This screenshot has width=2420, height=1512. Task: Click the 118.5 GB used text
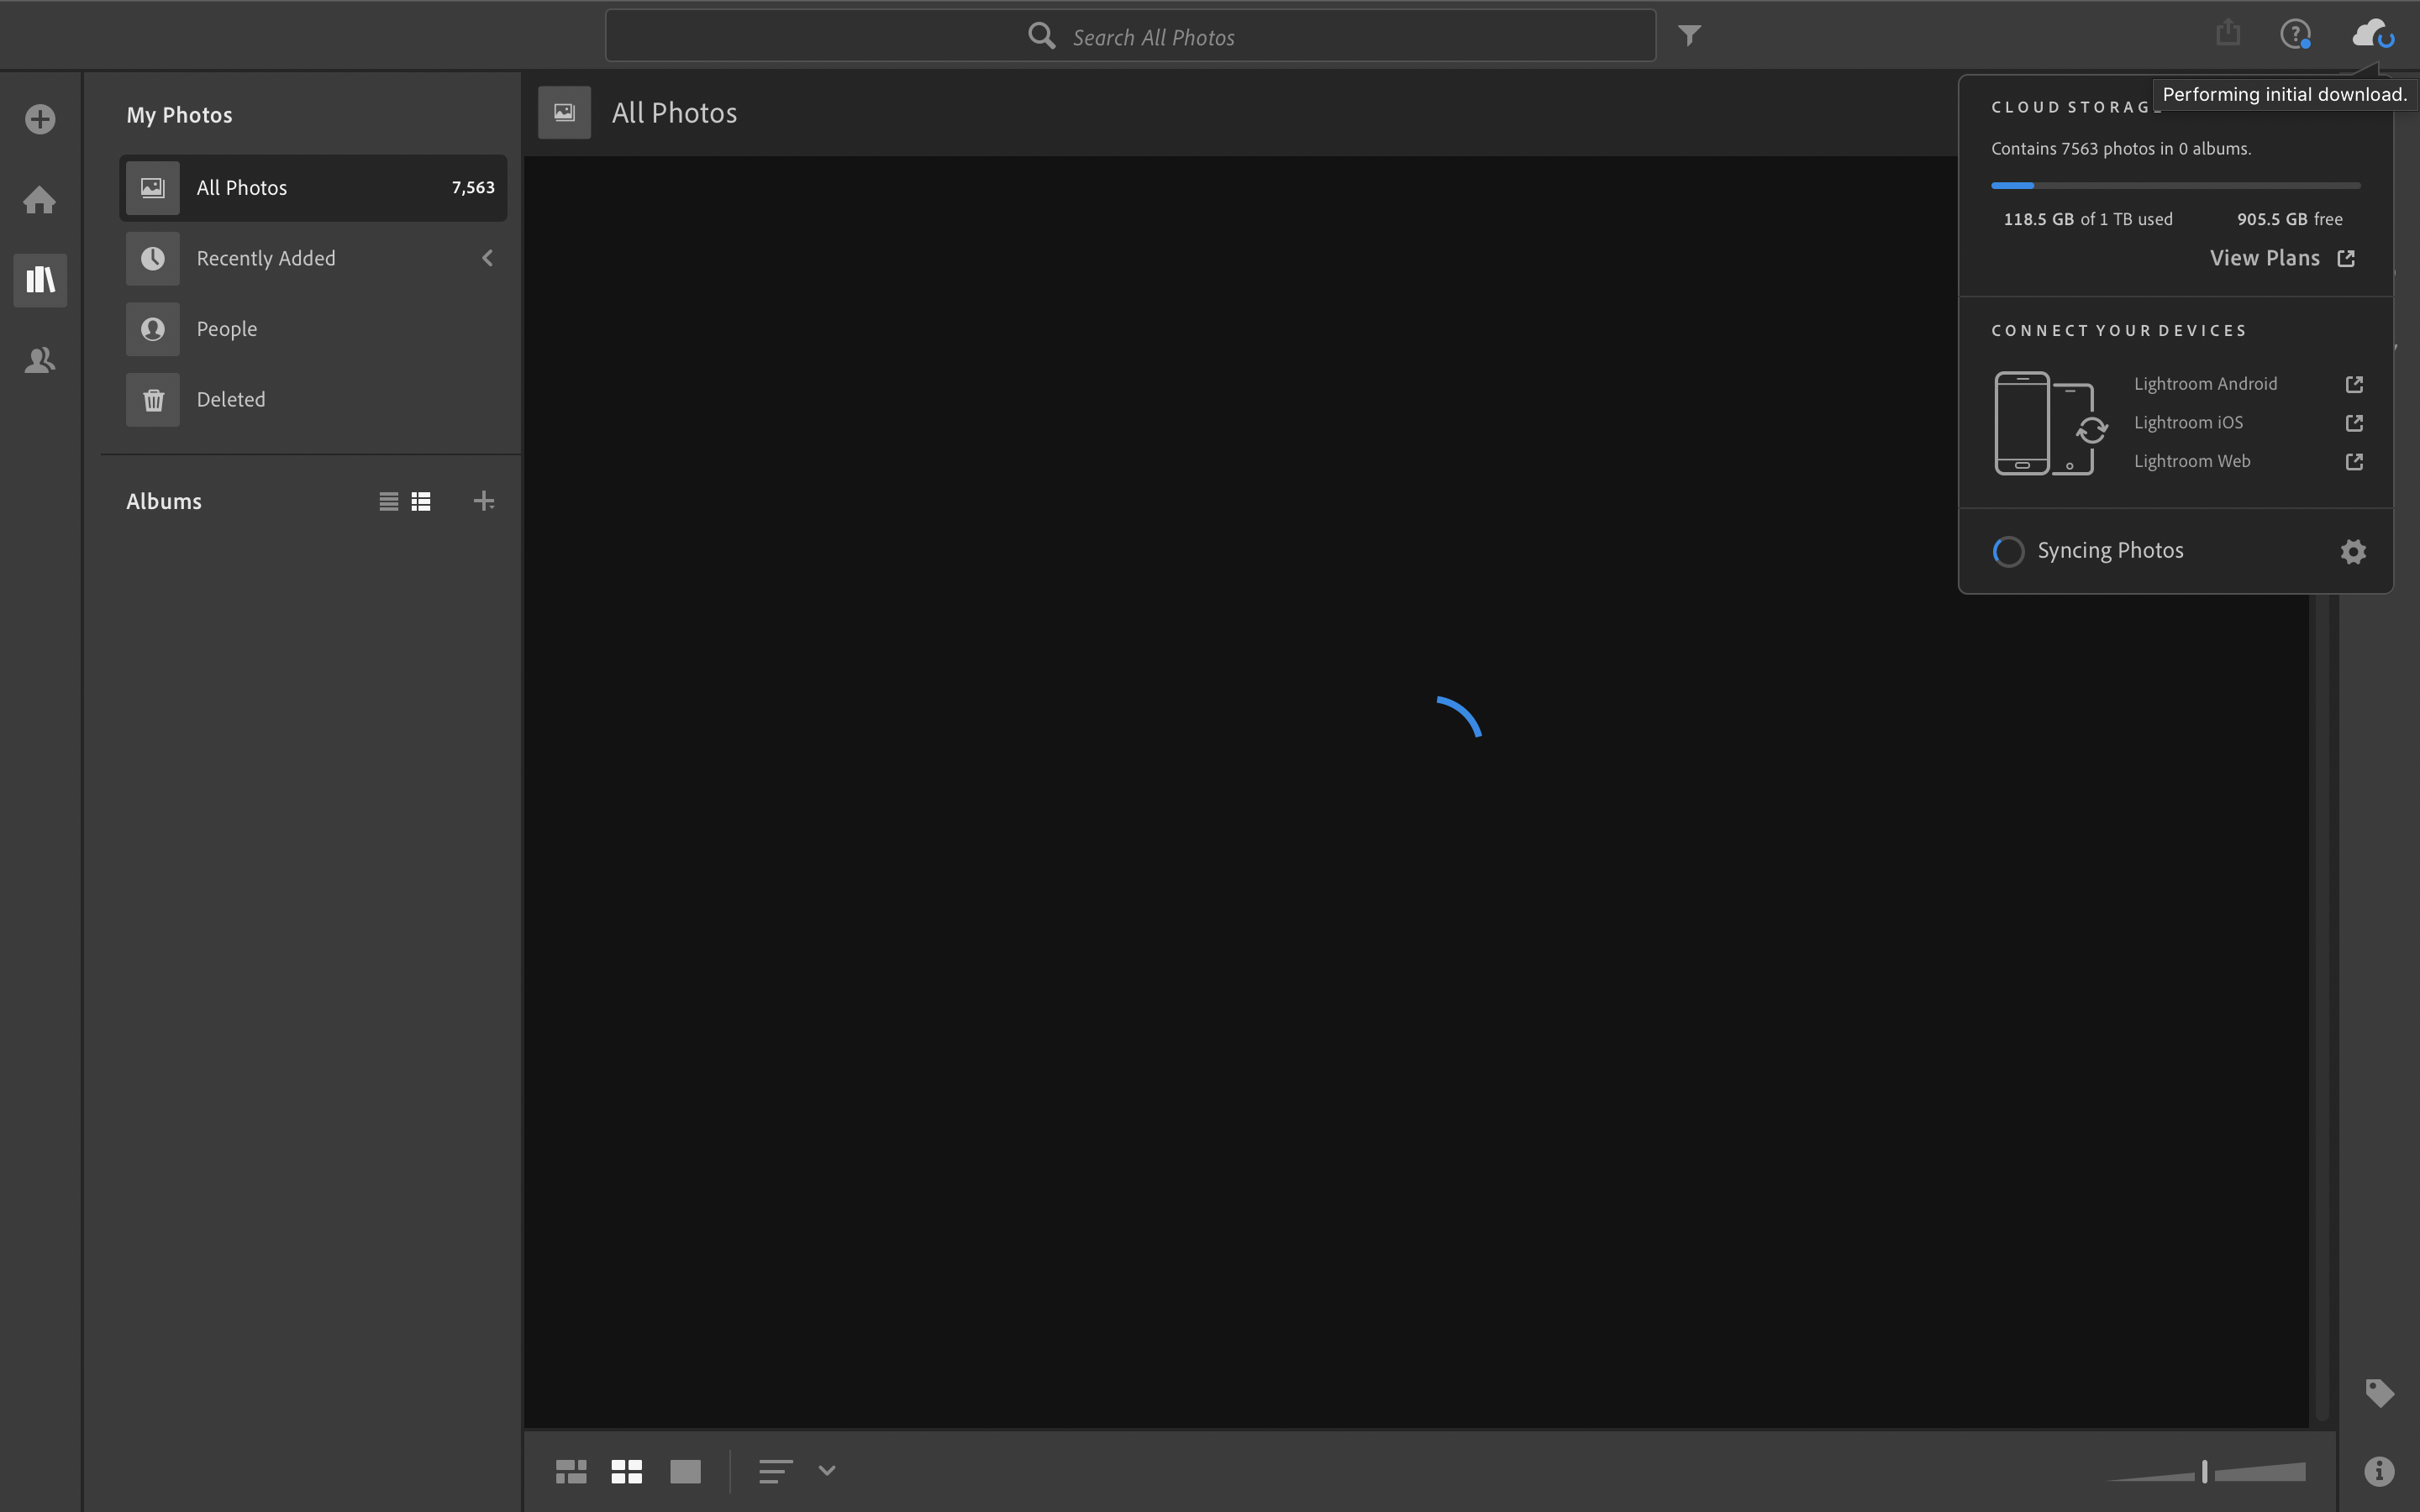coord(2088,219)
